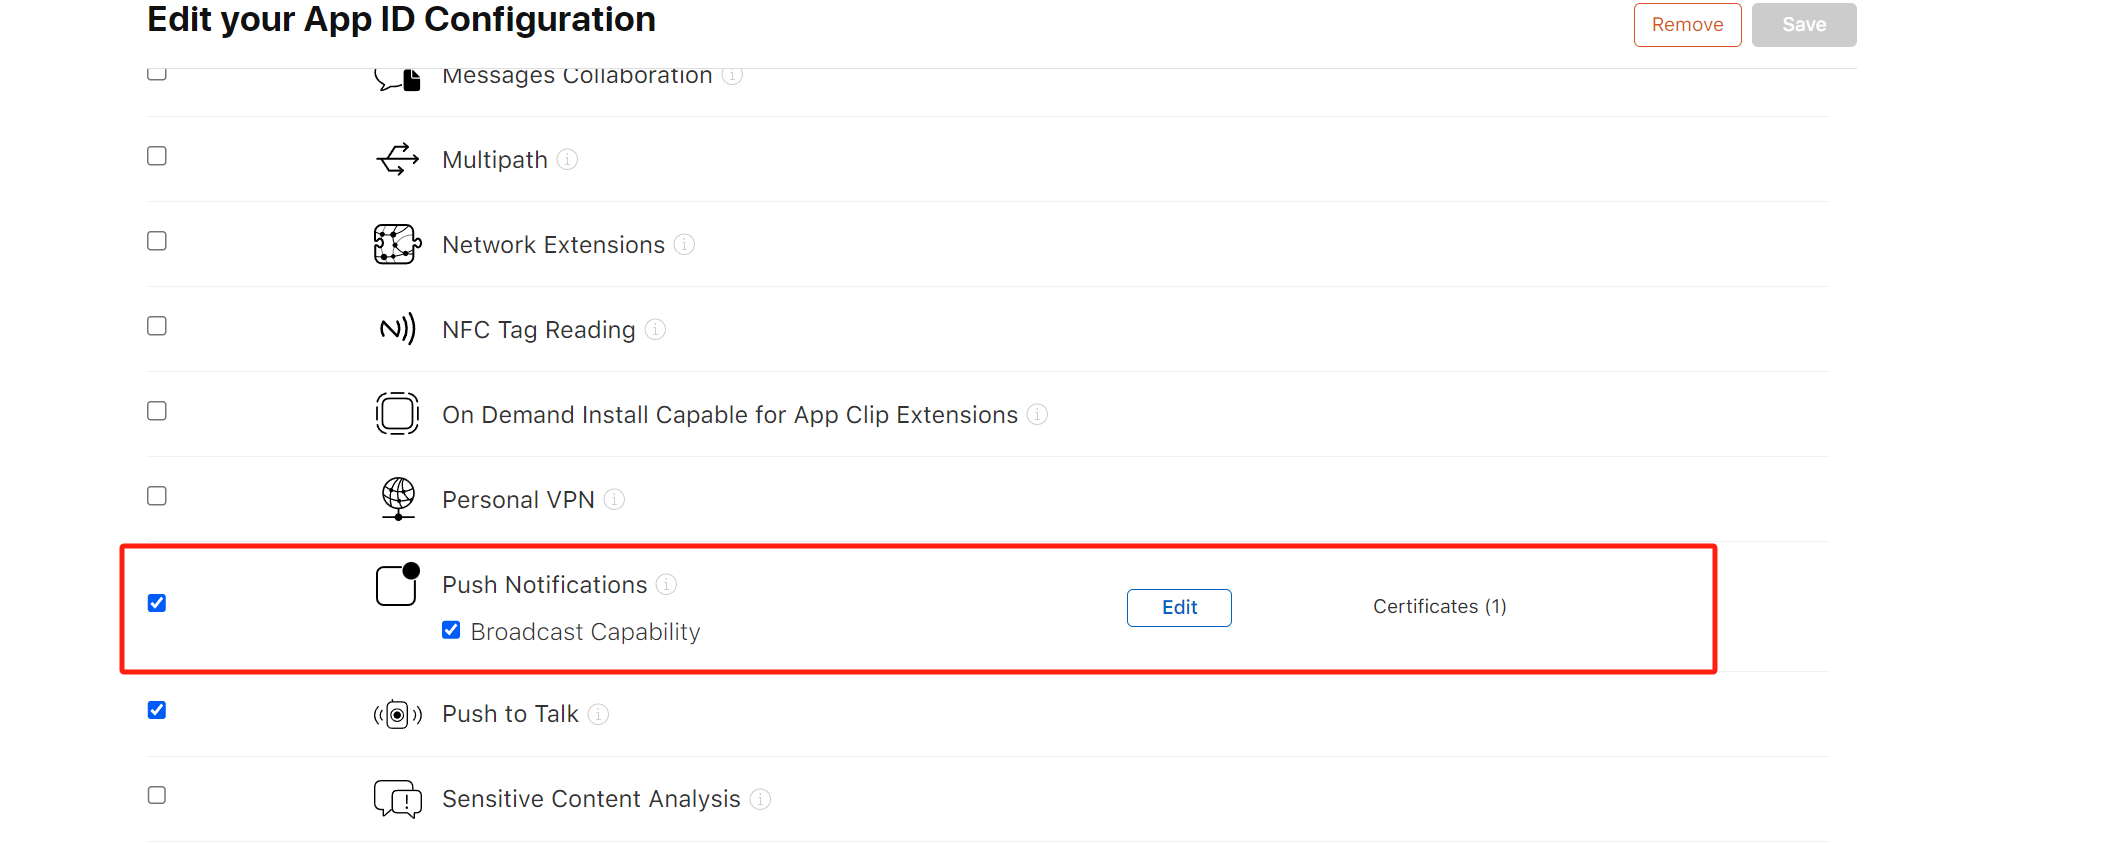Tick the Network Extensions checkbox

tap(157, 241)
